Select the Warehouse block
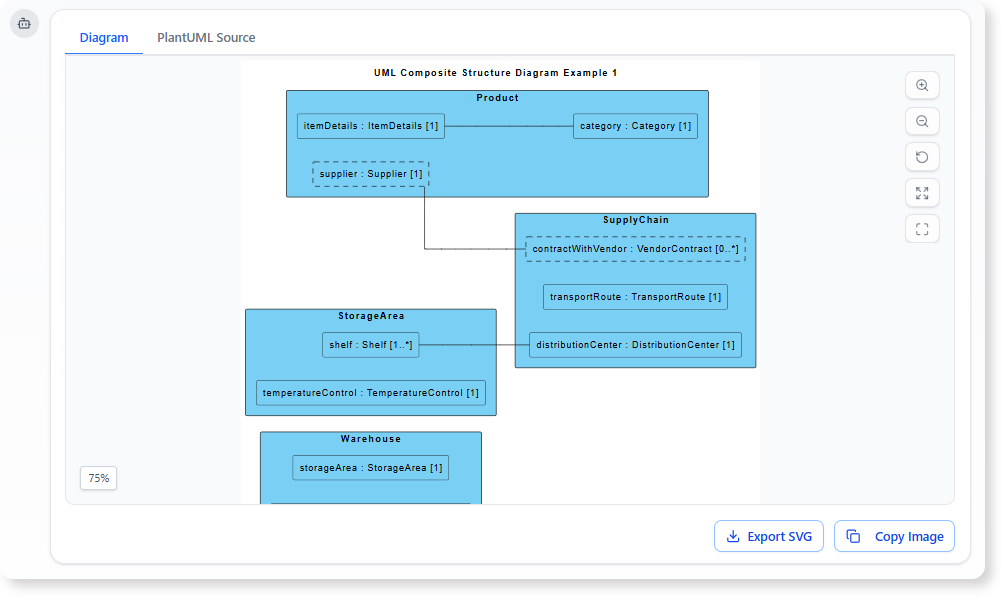Screen dimensions: 1001x598 (371, 439)
